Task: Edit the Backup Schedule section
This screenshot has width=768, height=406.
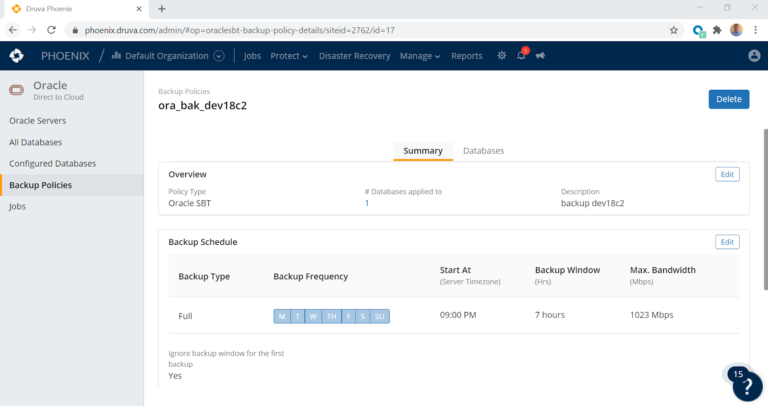Action: pyautogui.click(x=727, y=242)
